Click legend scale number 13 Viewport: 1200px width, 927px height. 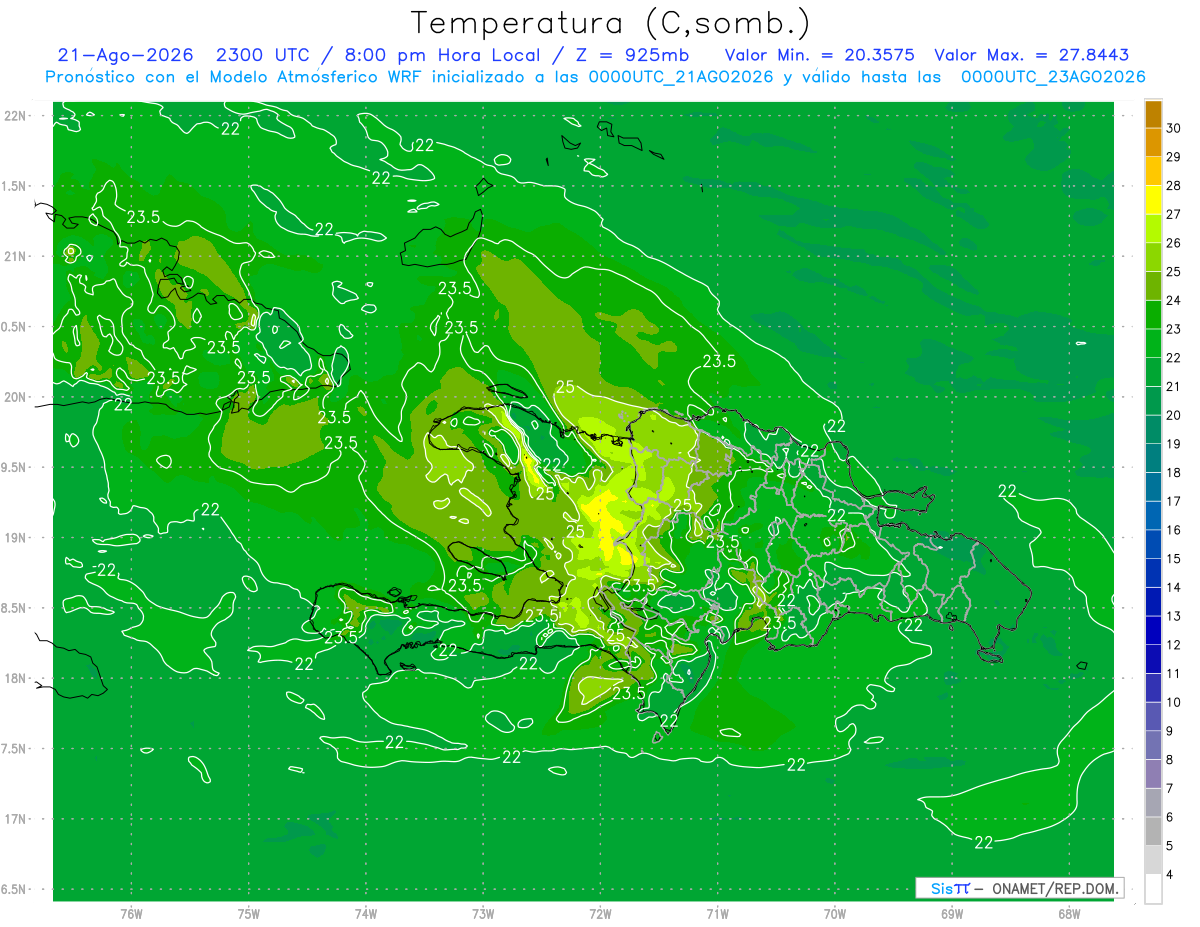[1174, 616]
